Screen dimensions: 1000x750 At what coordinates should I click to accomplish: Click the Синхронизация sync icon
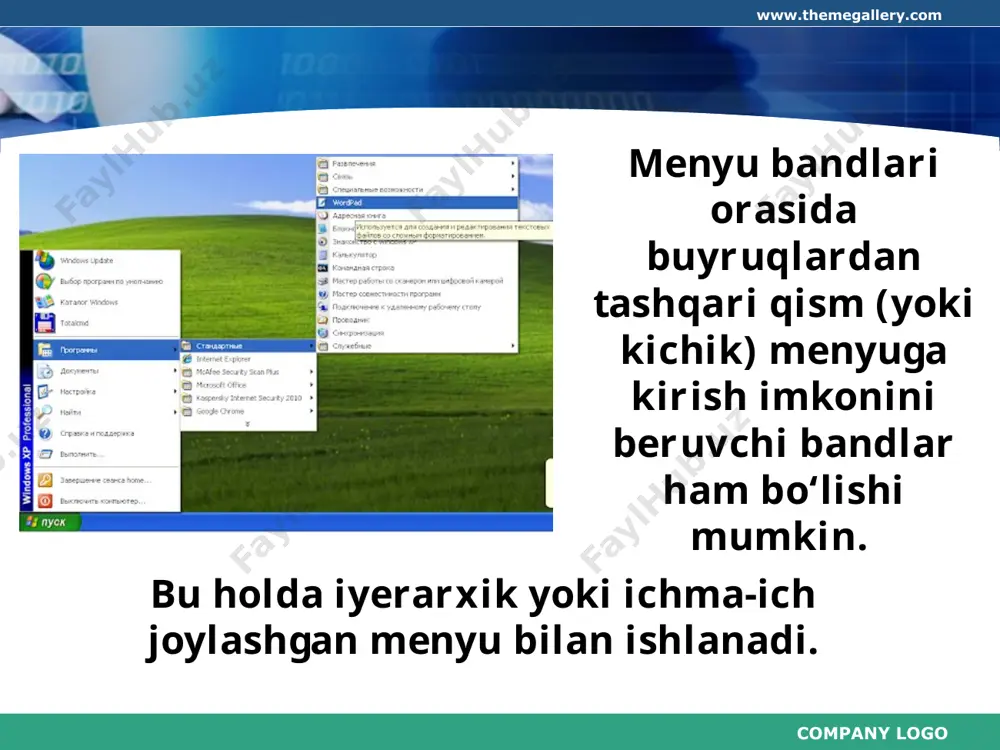(323, 333)
